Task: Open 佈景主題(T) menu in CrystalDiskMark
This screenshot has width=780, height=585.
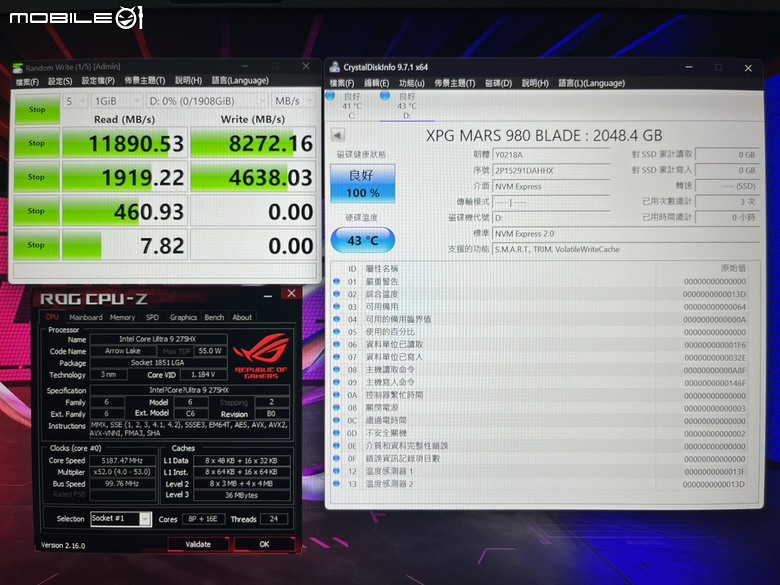Action: [145, 81]
